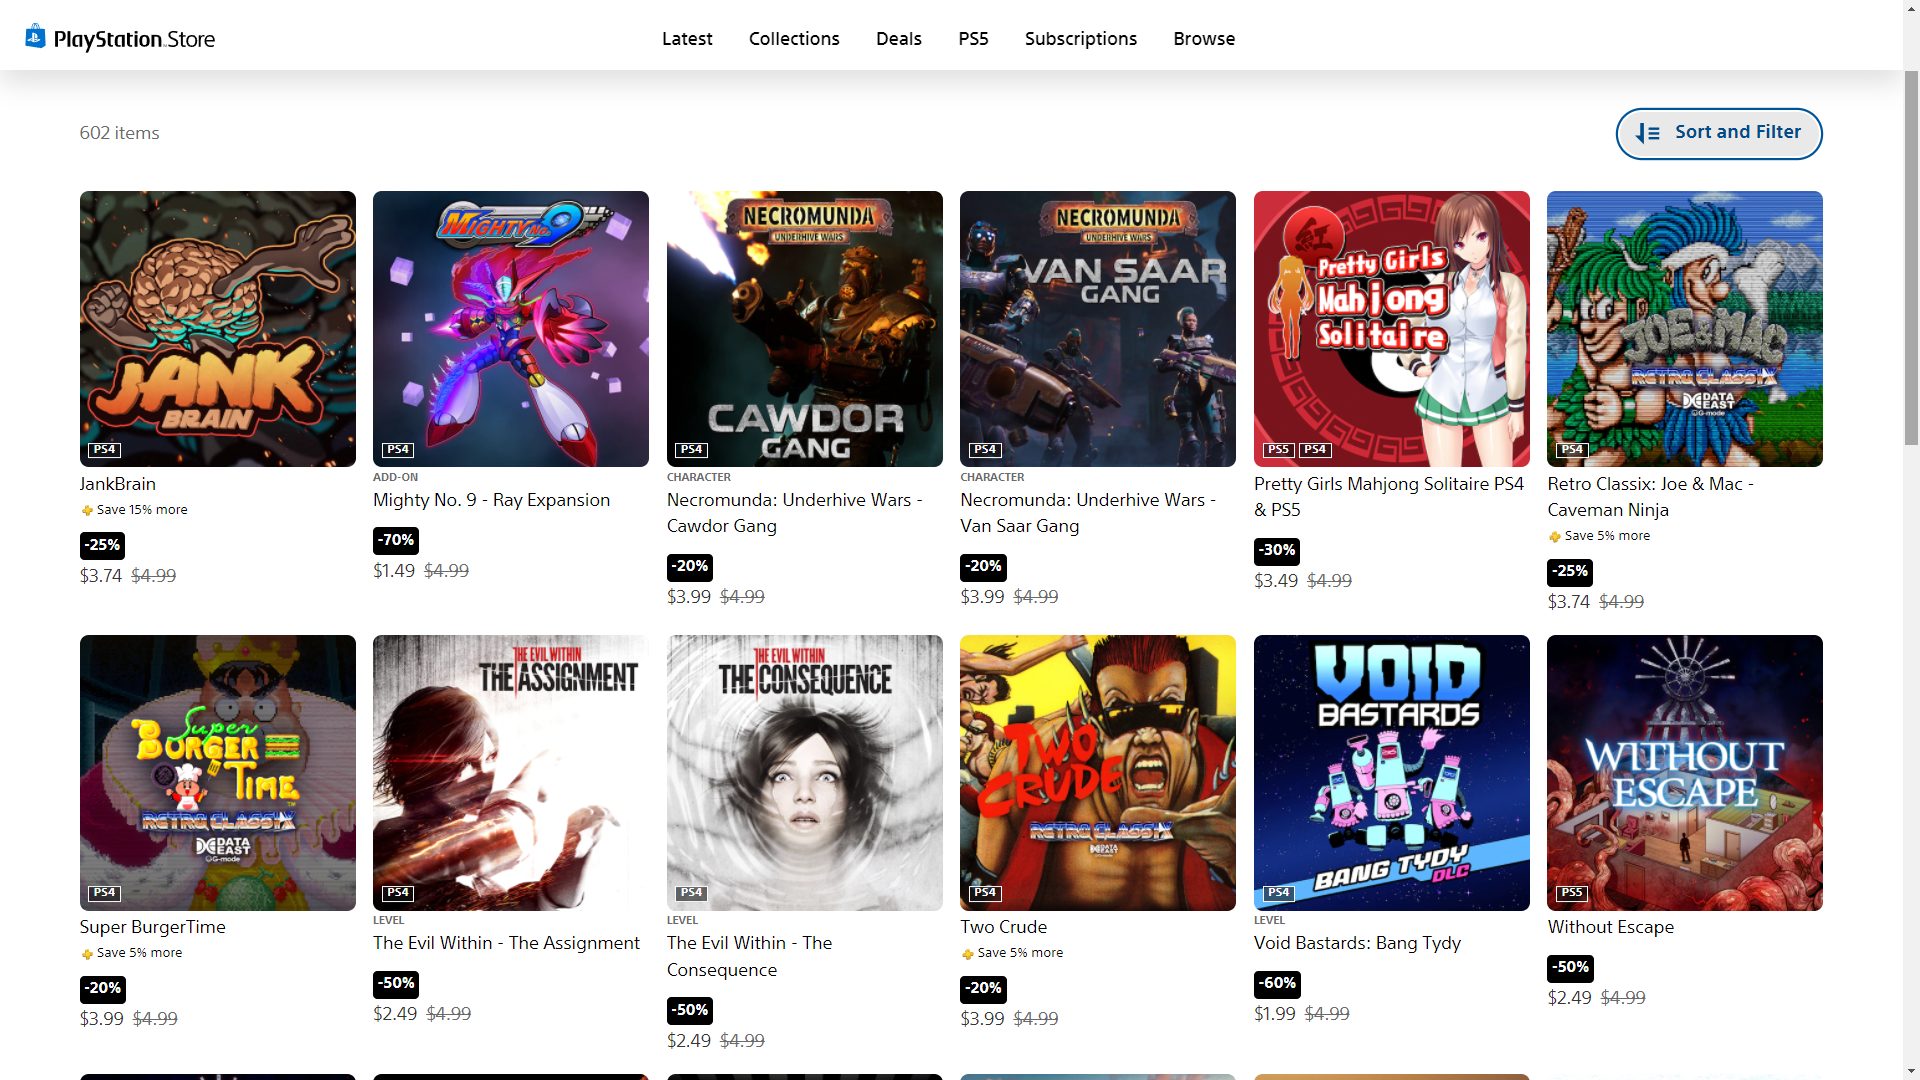
Task: Click the PS Plus icon under Joe & Mac
Action: pyautogui.click(x=1554, y=537)
